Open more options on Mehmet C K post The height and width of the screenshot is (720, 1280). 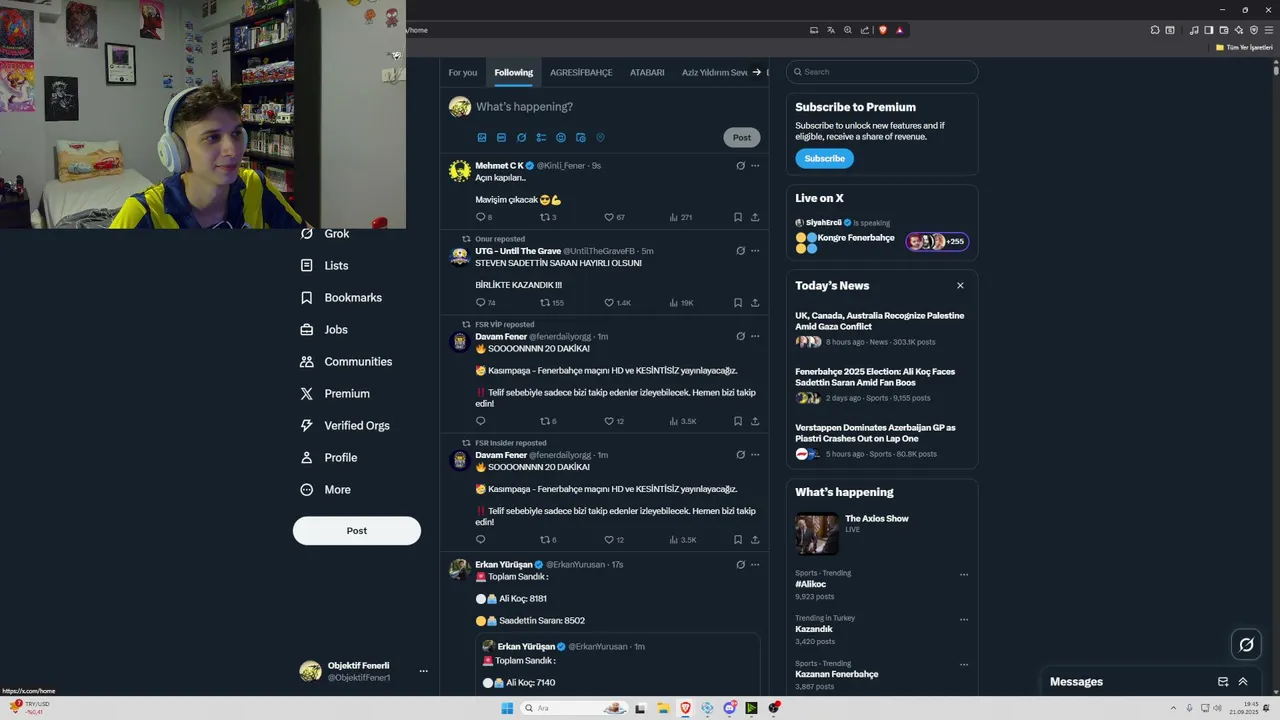(x=755, y=166)
